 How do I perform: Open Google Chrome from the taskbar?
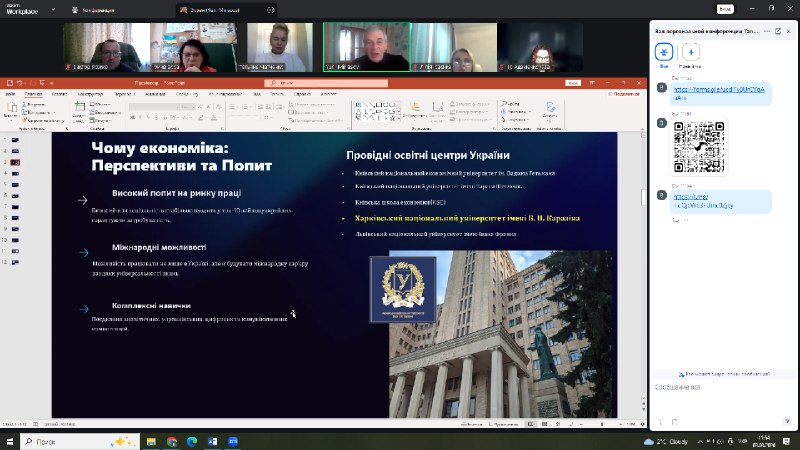(172, 440)
